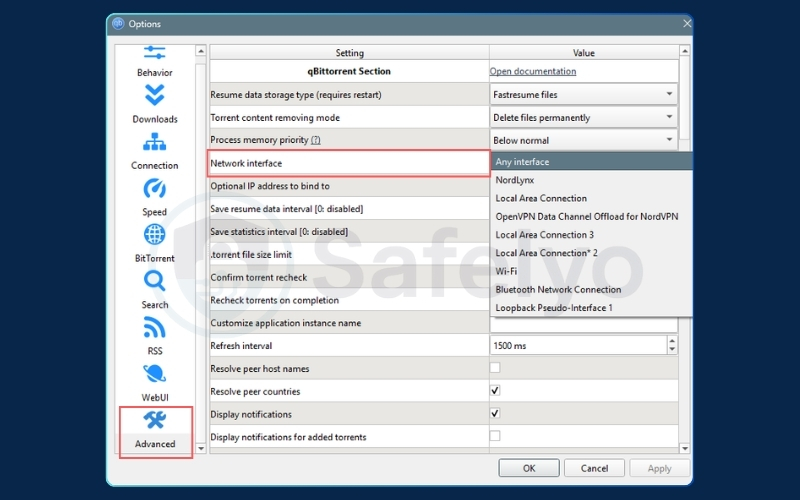800x500 pixels.
Task: Open the Downloads settings icon
Action: tap(155, 95)
